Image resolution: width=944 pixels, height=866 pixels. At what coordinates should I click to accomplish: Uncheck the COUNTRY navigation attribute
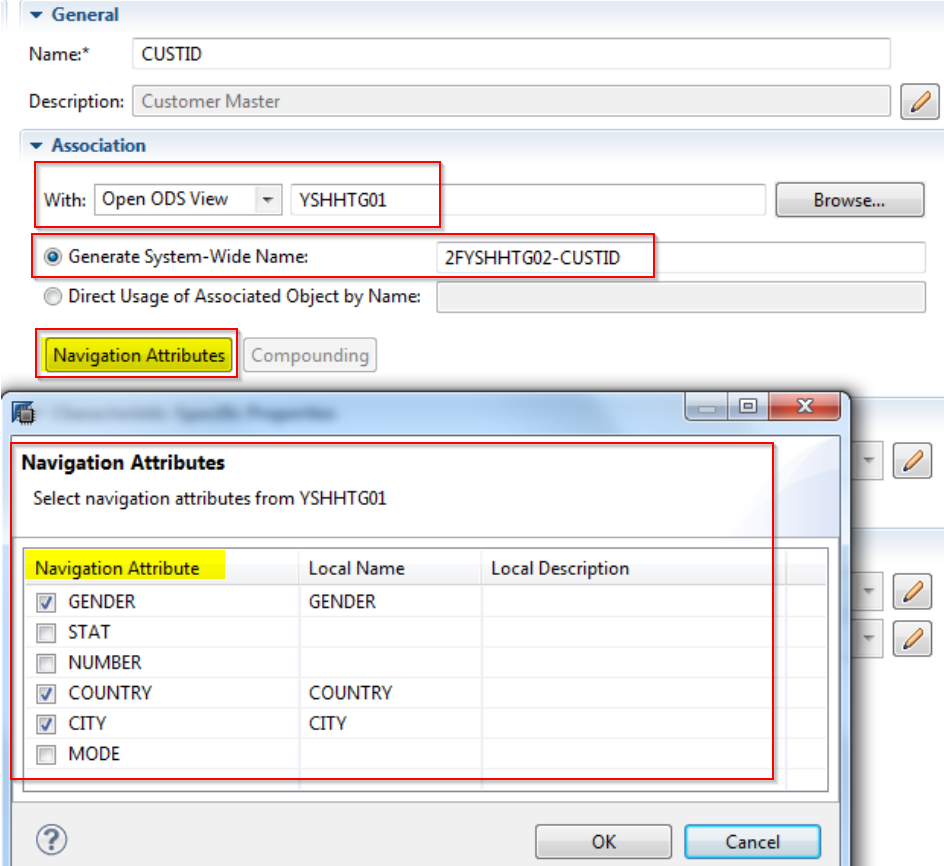click(x=46, y=694)
